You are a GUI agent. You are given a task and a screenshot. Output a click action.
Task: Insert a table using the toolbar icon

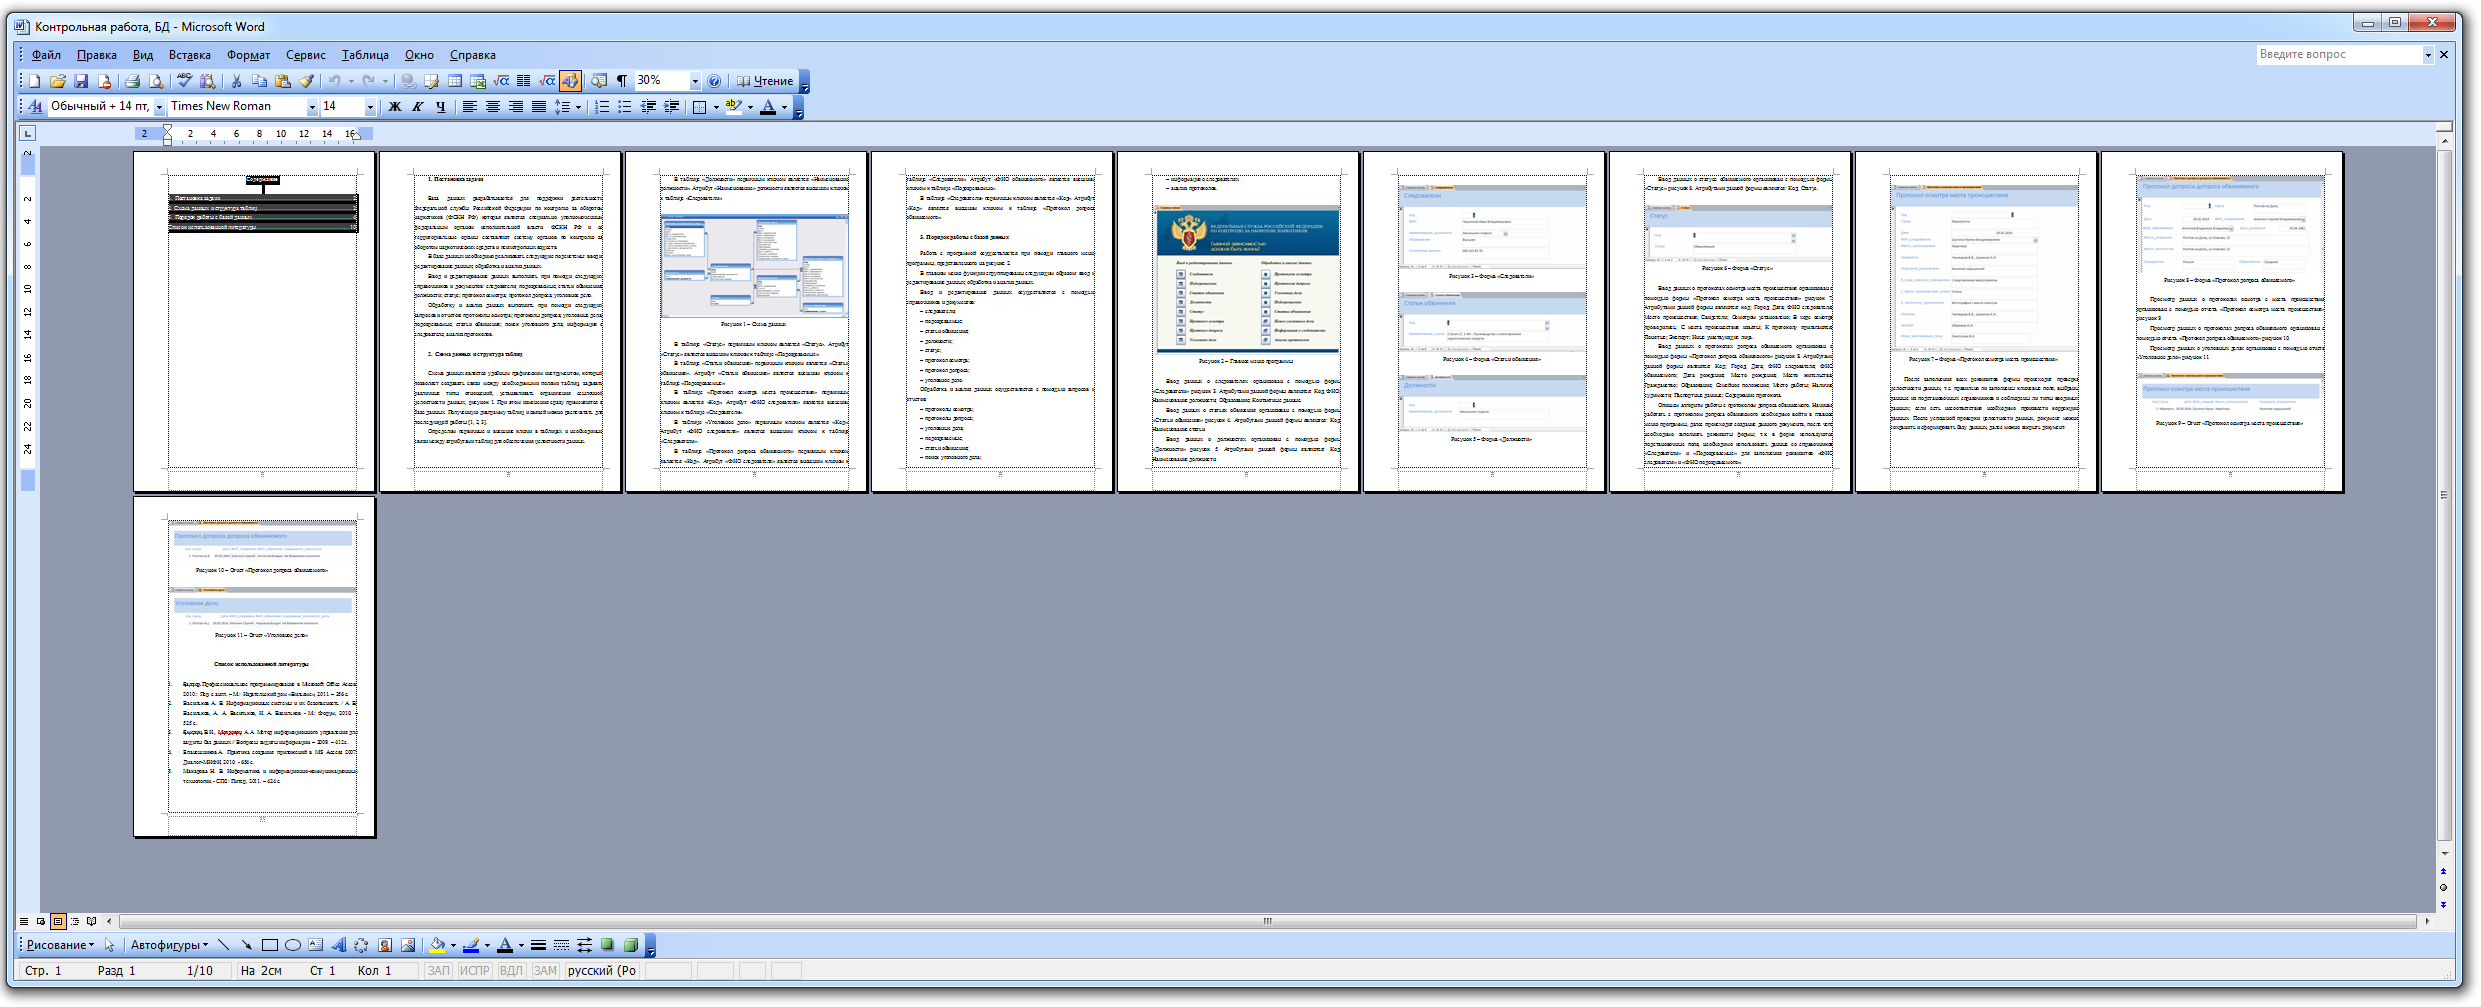tap(455, 81)
